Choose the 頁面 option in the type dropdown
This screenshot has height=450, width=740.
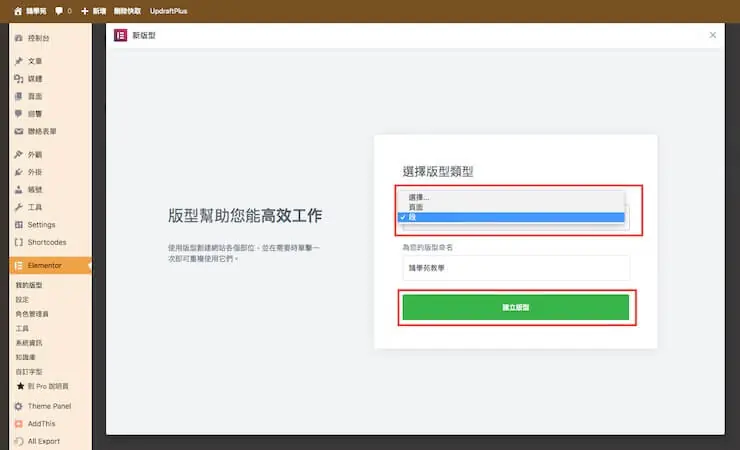click(512, 207)
